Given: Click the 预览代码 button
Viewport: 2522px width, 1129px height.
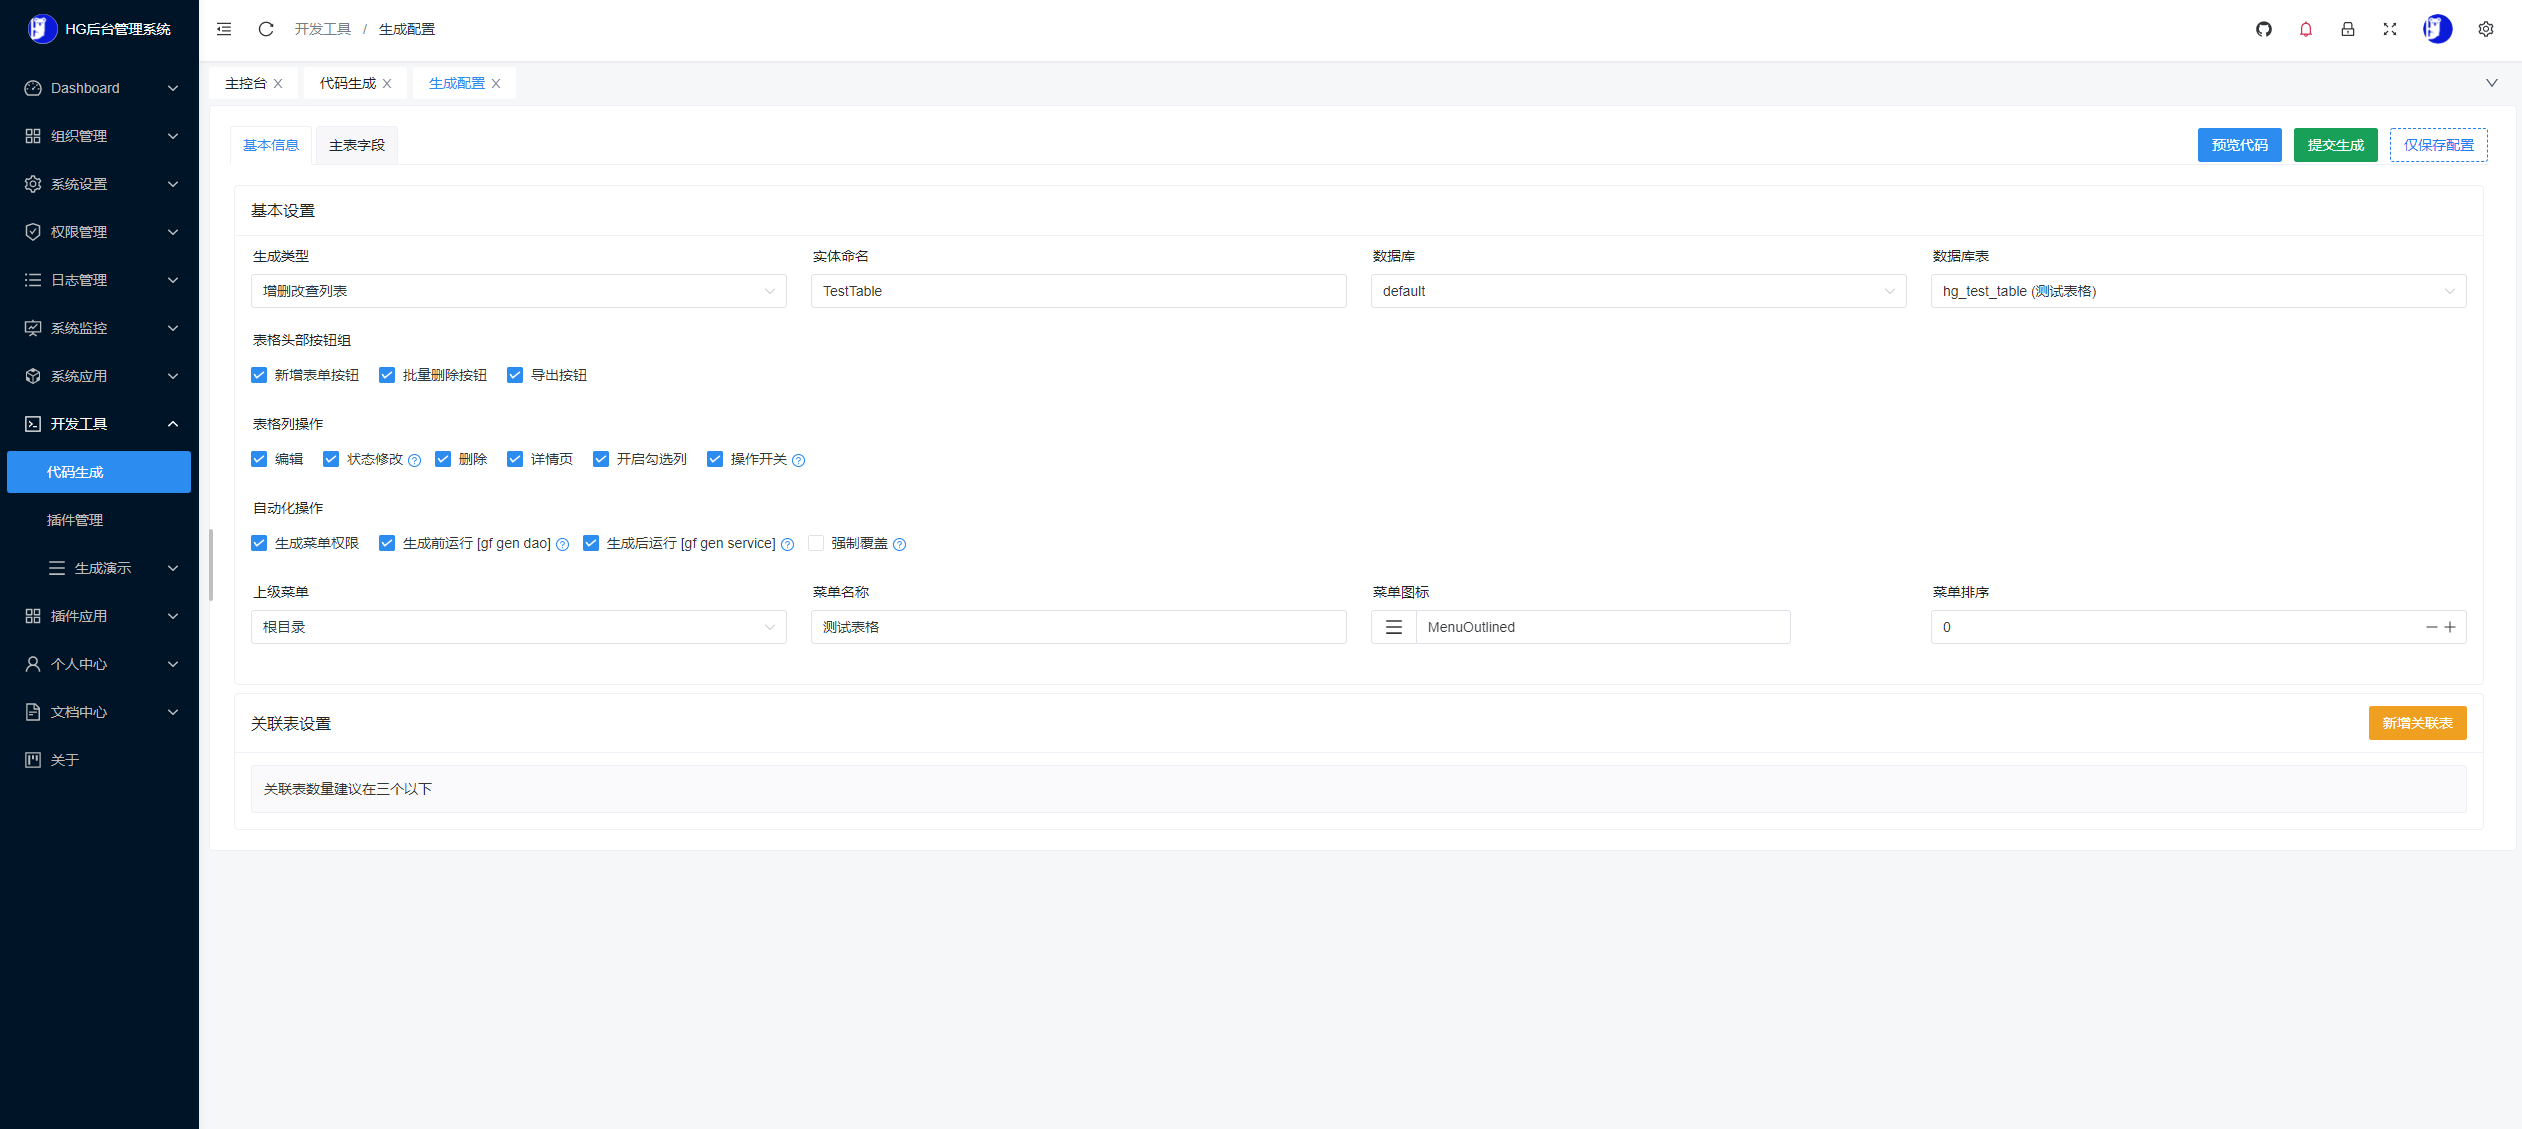Looking at the screenshot, I should (2239, 145).
